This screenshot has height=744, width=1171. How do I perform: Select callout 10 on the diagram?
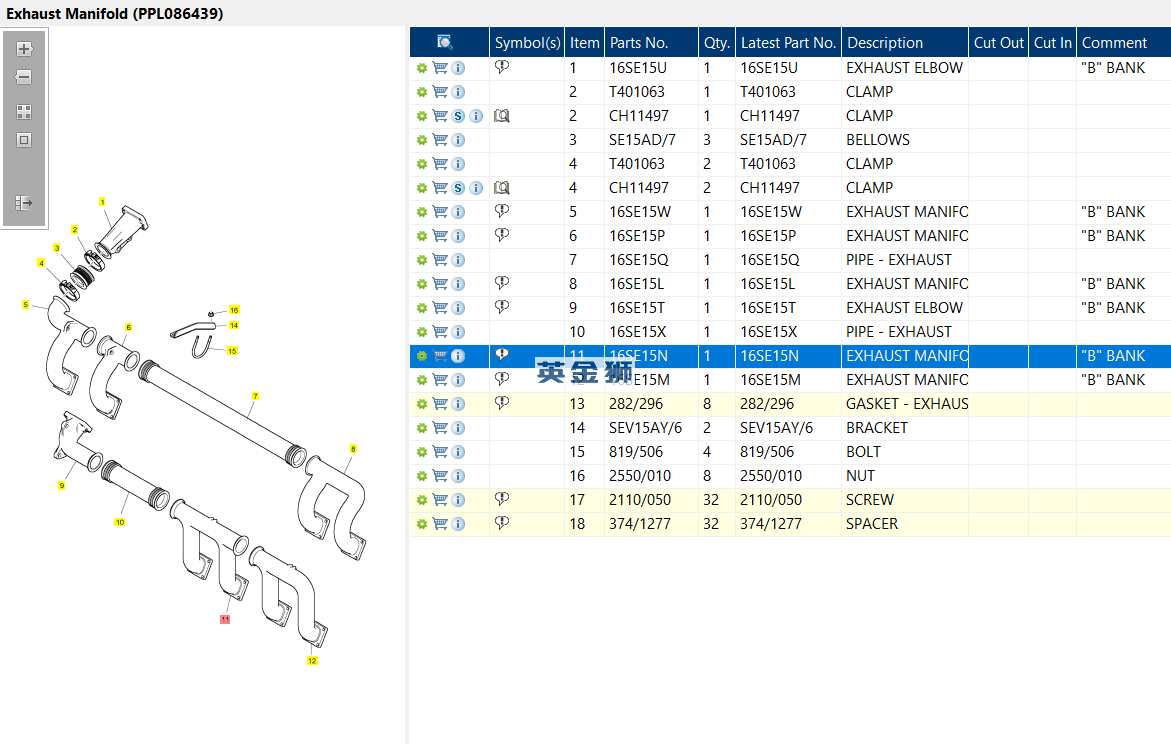119,522
